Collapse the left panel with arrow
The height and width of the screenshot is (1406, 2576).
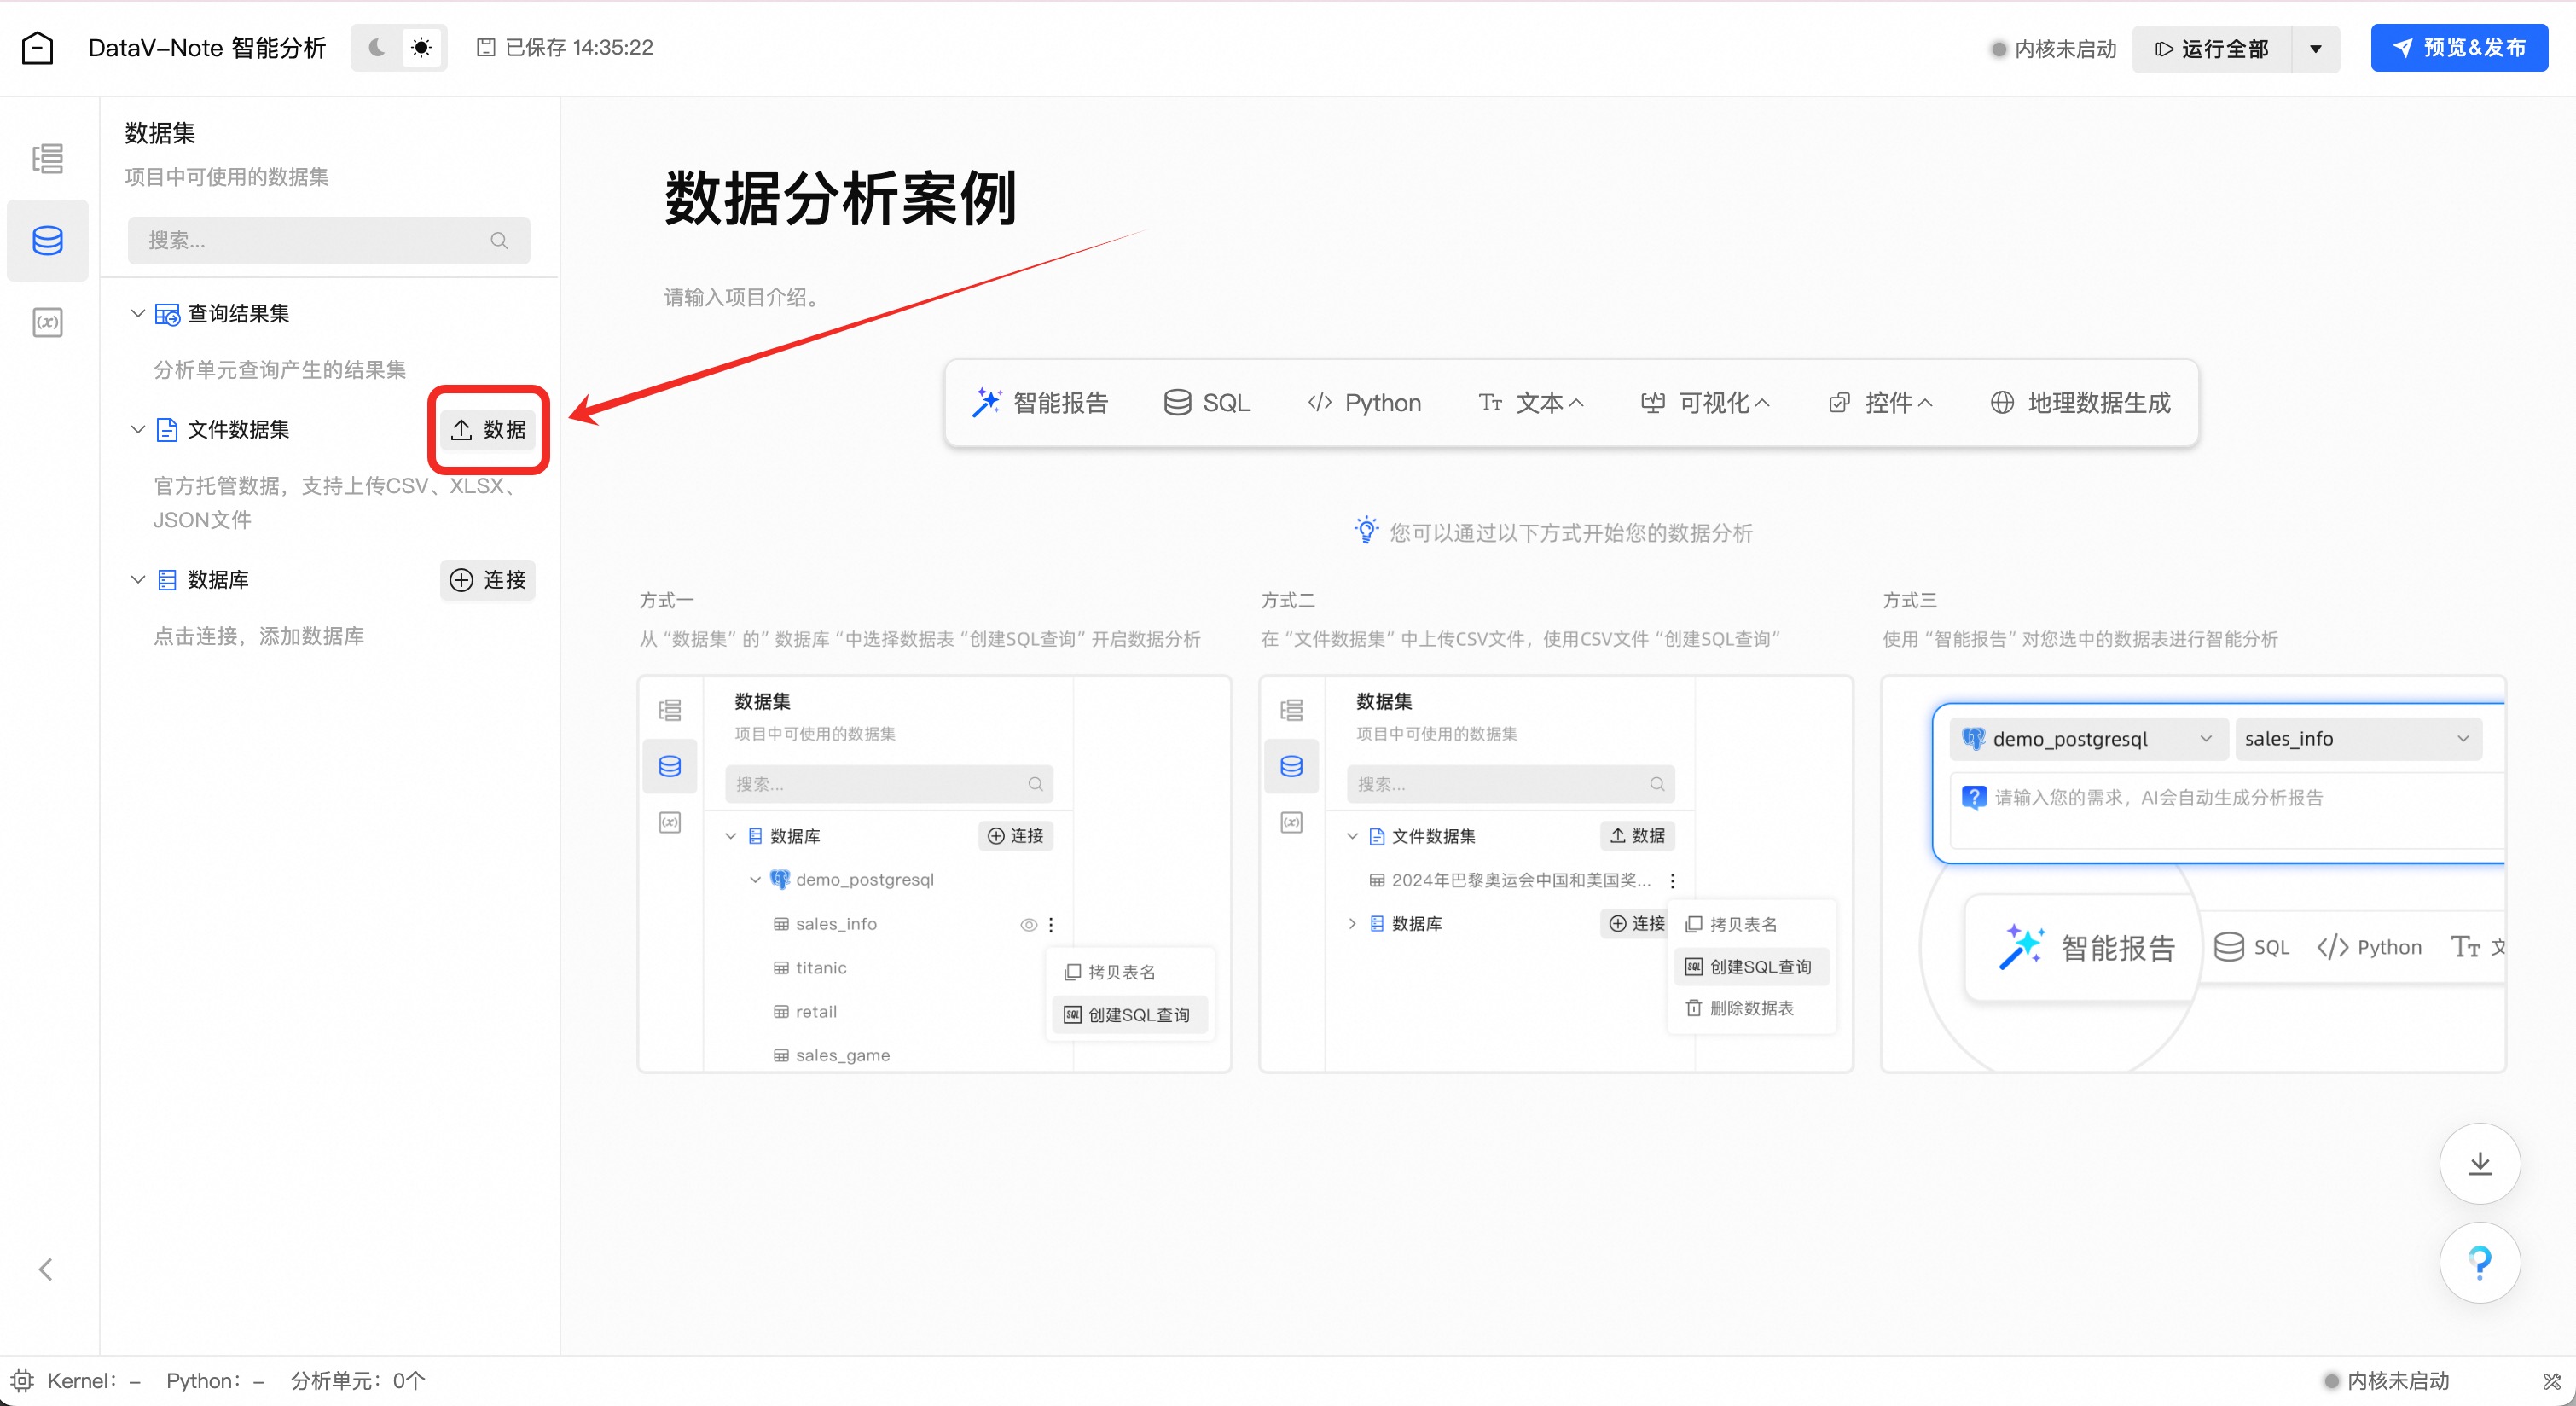(45, 1269)
